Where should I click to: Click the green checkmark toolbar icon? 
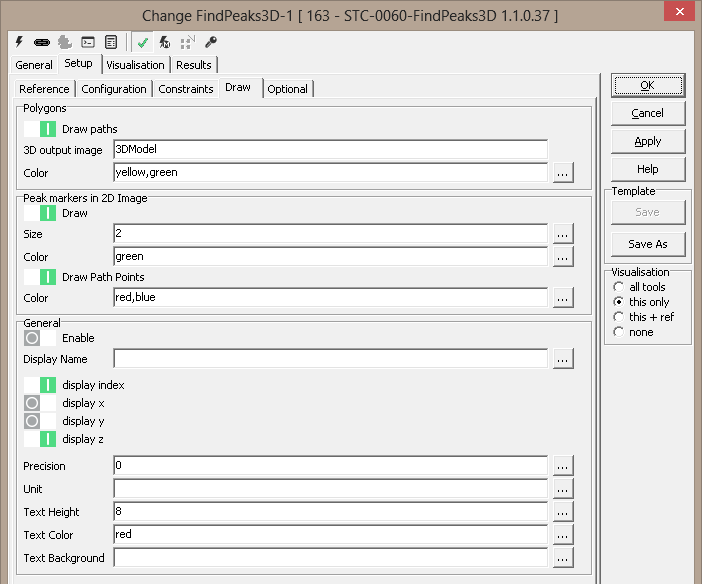coord(144,43)
